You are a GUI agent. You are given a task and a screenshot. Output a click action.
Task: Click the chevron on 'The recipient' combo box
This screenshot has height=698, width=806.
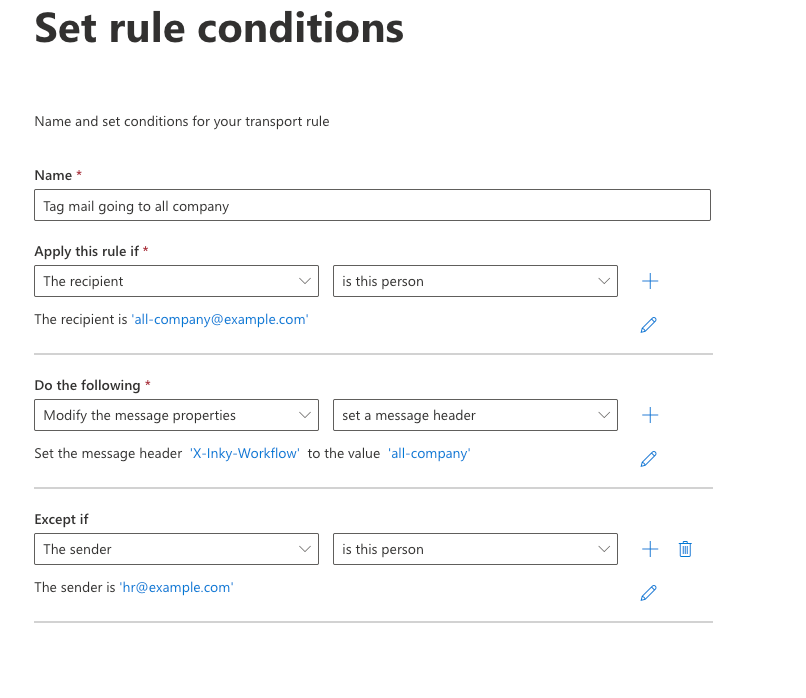coord(305,281)
